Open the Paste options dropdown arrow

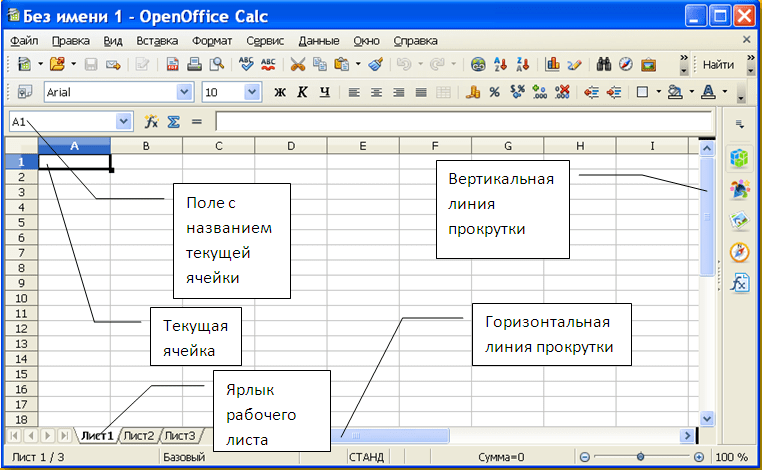[358, 64]
